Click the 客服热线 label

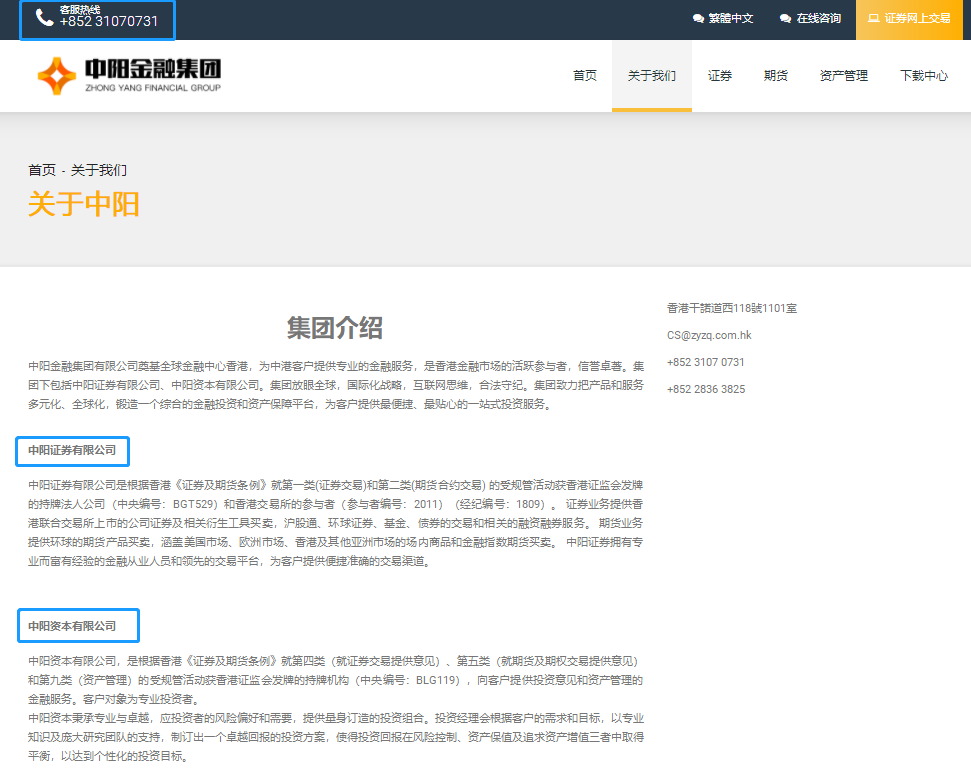(80, 9)
